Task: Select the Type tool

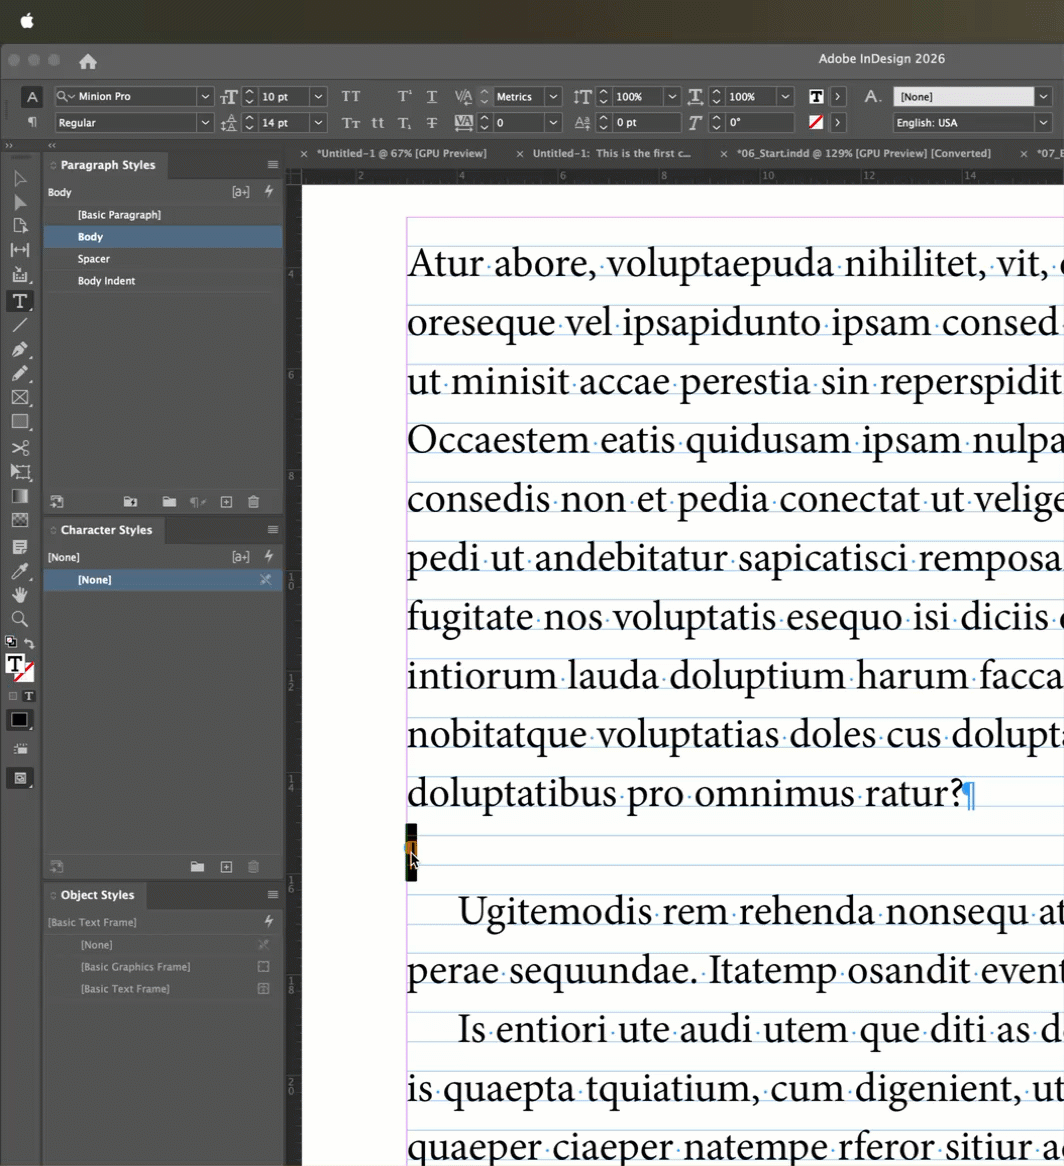Action: pos(20,300)
